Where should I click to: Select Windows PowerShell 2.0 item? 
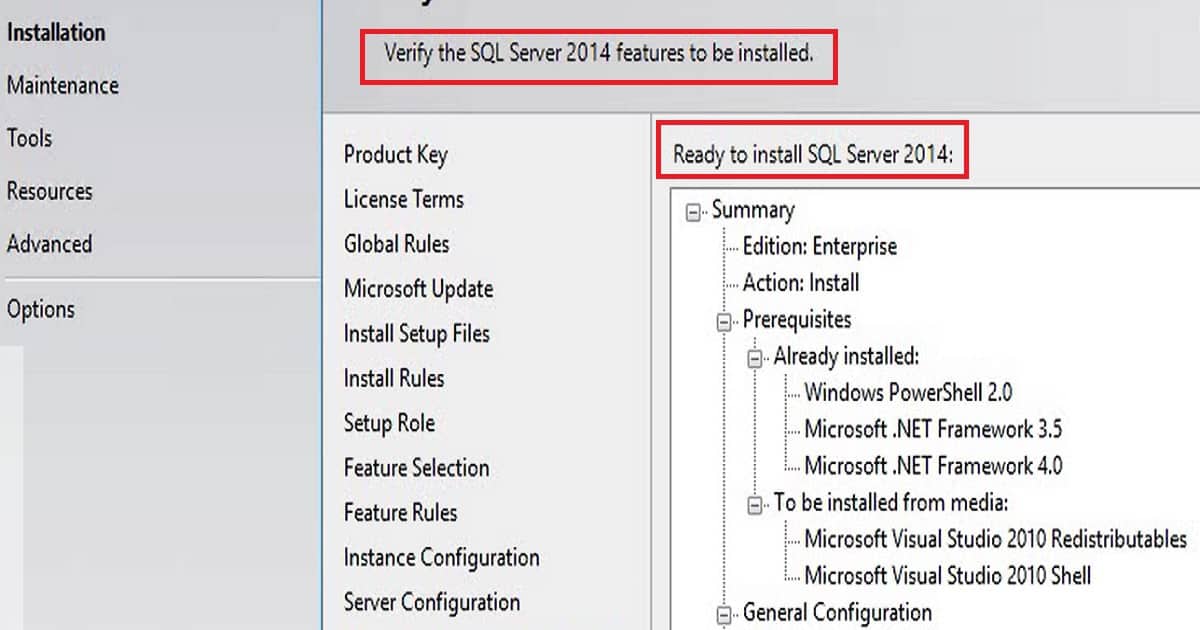pyautogui.click(x=909, y=393)
